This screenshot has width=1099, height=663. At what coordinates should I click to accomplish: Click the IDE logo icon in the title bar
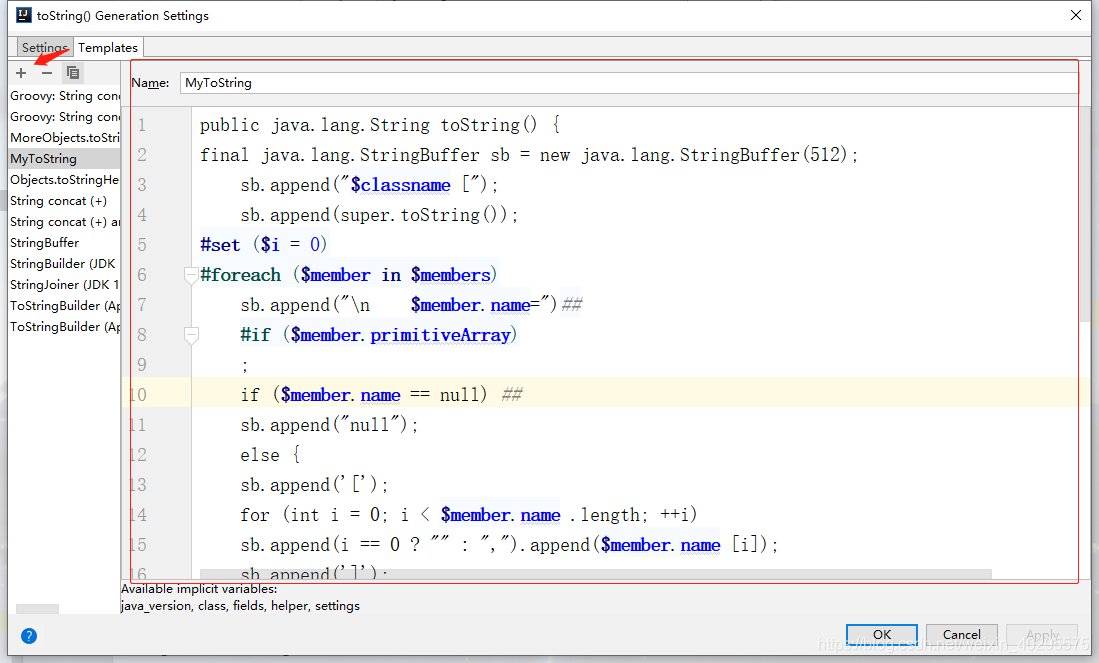coord(22,15)
